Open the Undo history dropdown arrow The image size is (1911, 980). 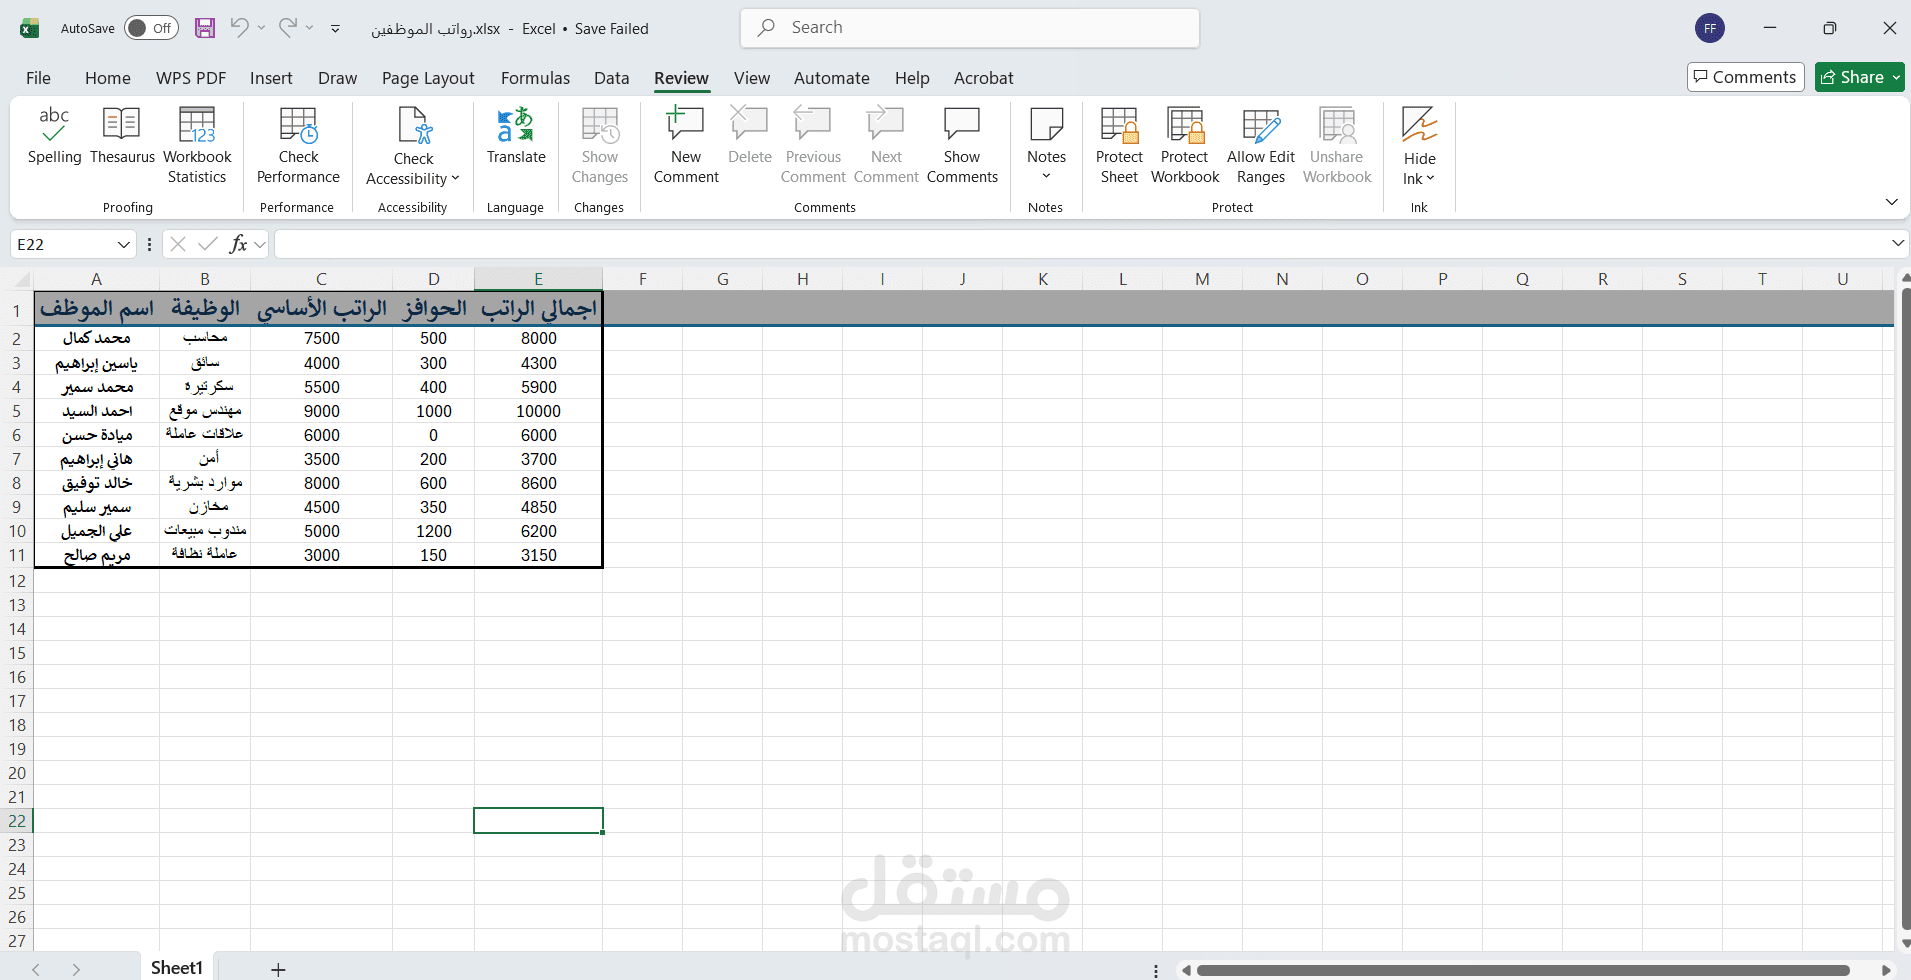262,28
